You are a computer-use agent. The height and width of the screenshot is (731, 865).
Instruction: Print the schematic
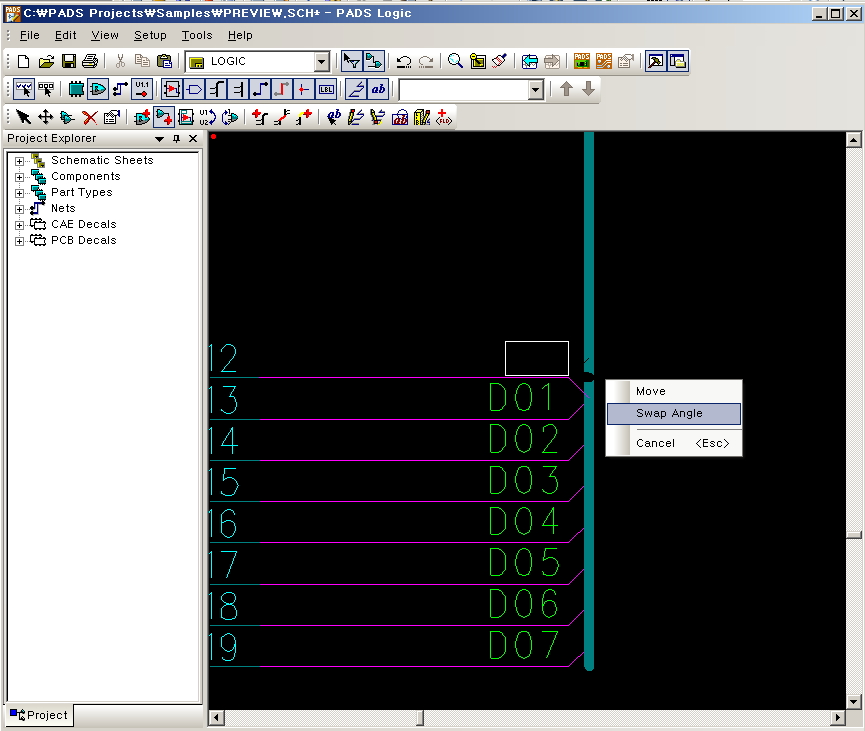90,61
